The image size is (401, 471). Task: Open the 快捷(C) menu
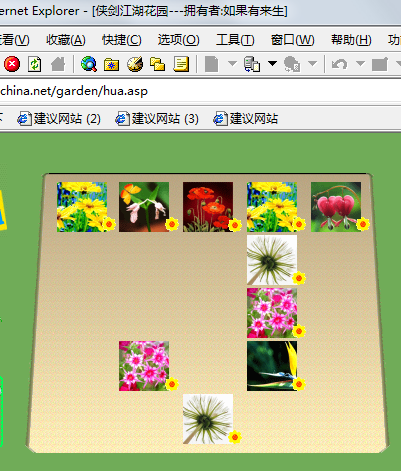point(122,40)
